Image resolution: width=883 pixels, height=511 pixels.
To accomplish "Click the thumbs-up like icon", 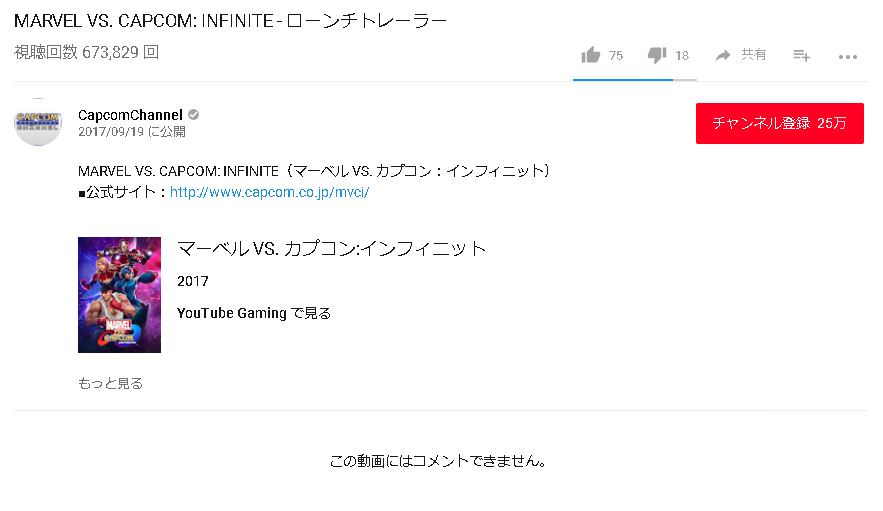I will 591,55.
